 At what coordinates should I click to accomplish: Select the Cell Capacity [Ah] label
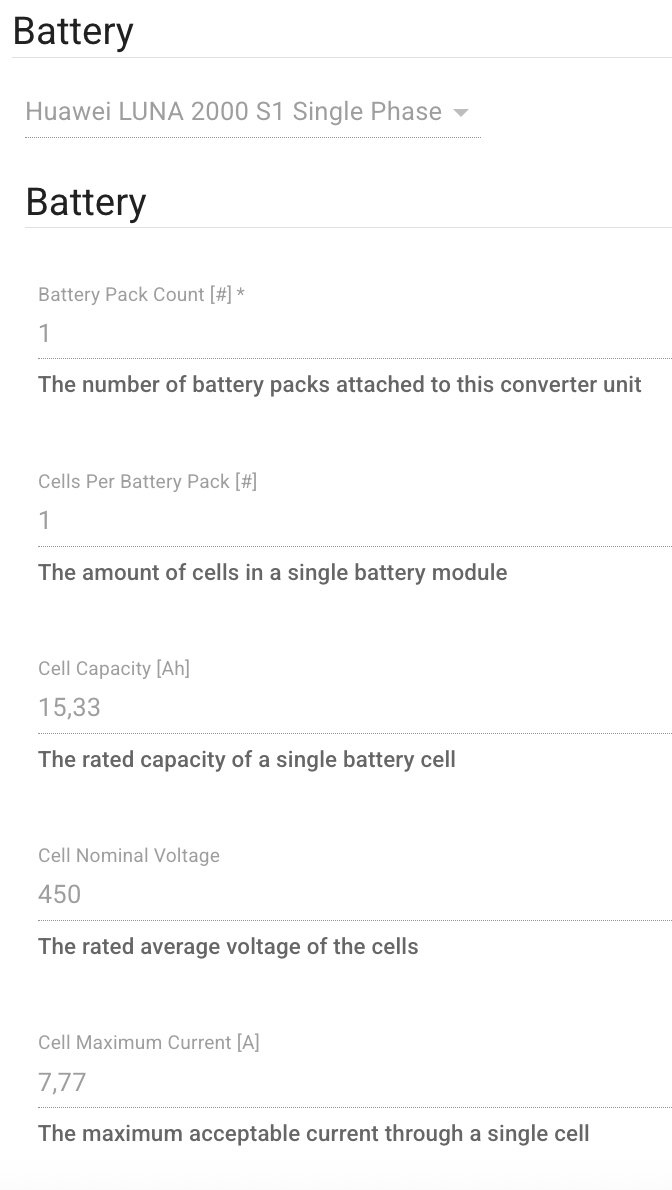[114, 668]
